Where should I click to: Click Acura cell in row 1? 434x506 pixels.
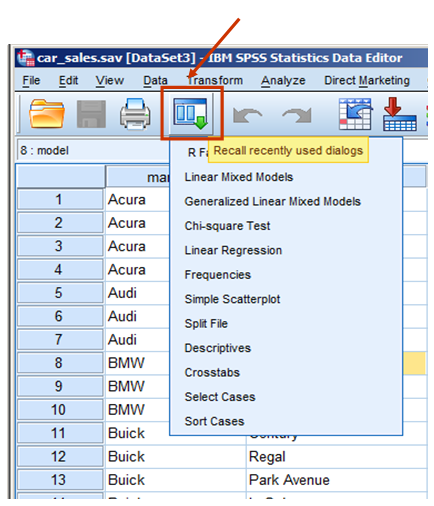[137, 200]
